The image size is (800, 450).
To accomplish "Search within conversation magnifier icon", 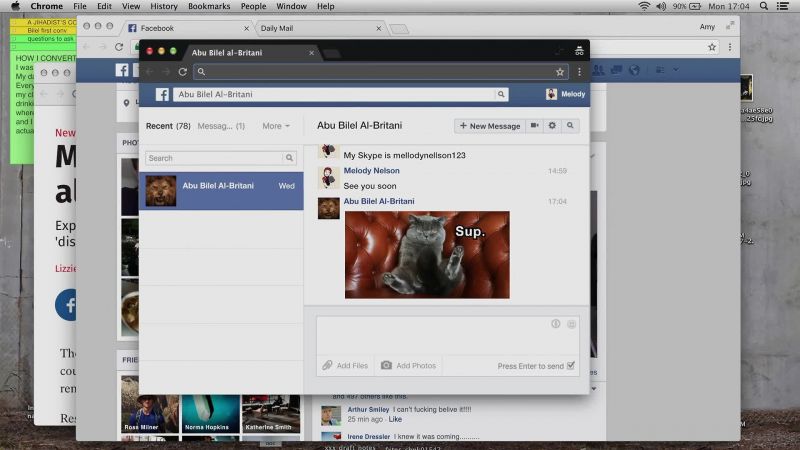I will pos(570,126).
